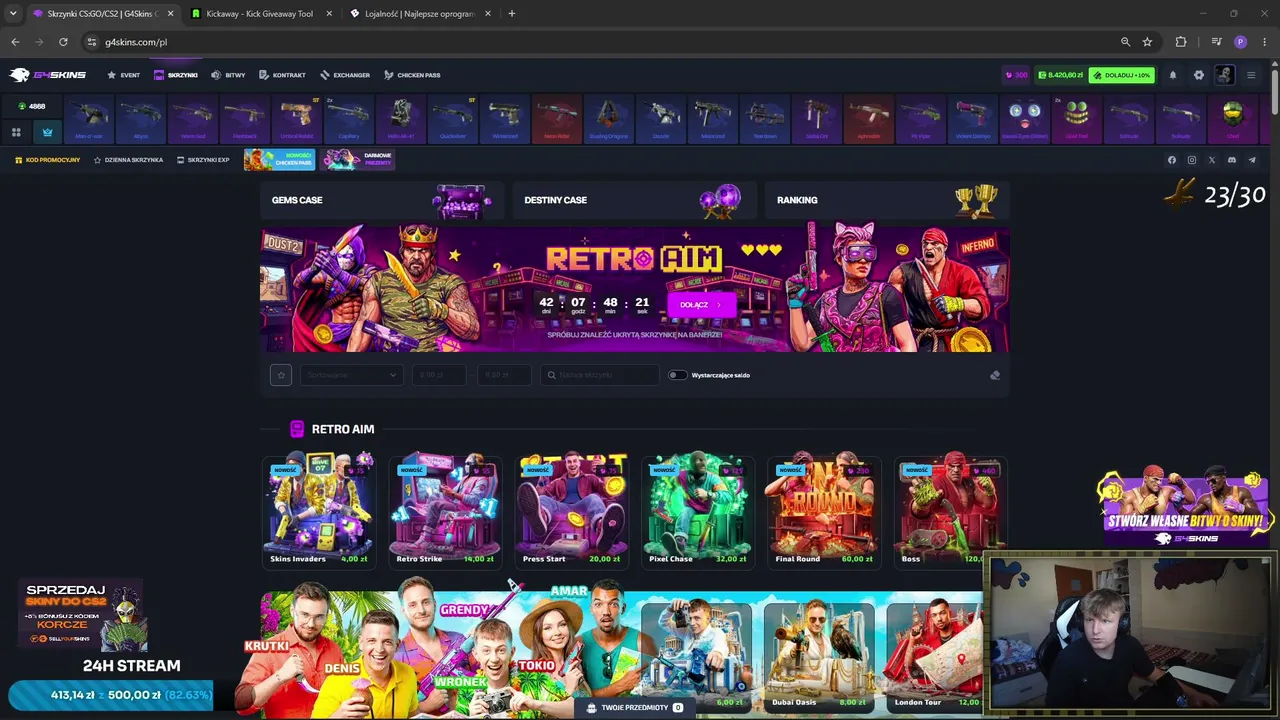Click the favorites star filter button
Screen dimensions: 1280x720
[x=280, y=375]
